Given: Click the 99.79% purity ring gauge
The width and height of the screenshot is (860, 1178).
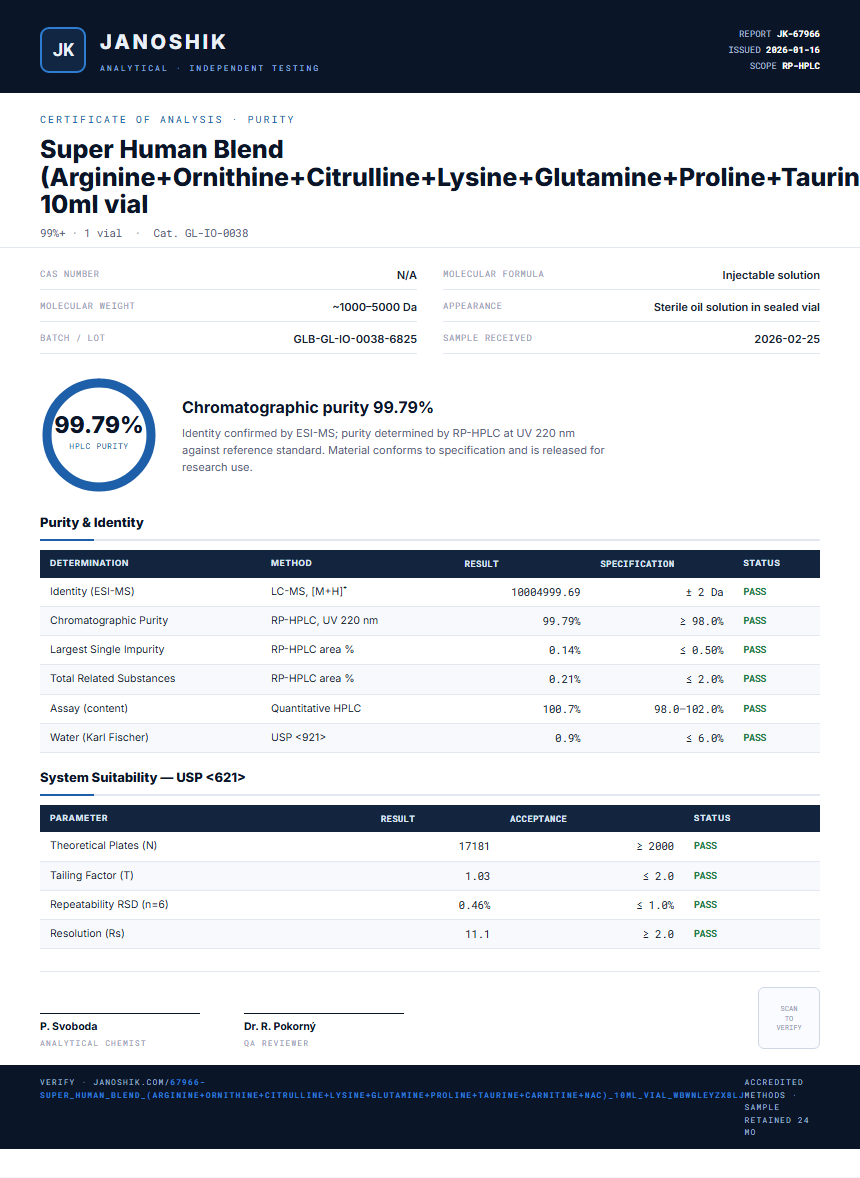Looking at the screenshot, I should pos(98,435).
